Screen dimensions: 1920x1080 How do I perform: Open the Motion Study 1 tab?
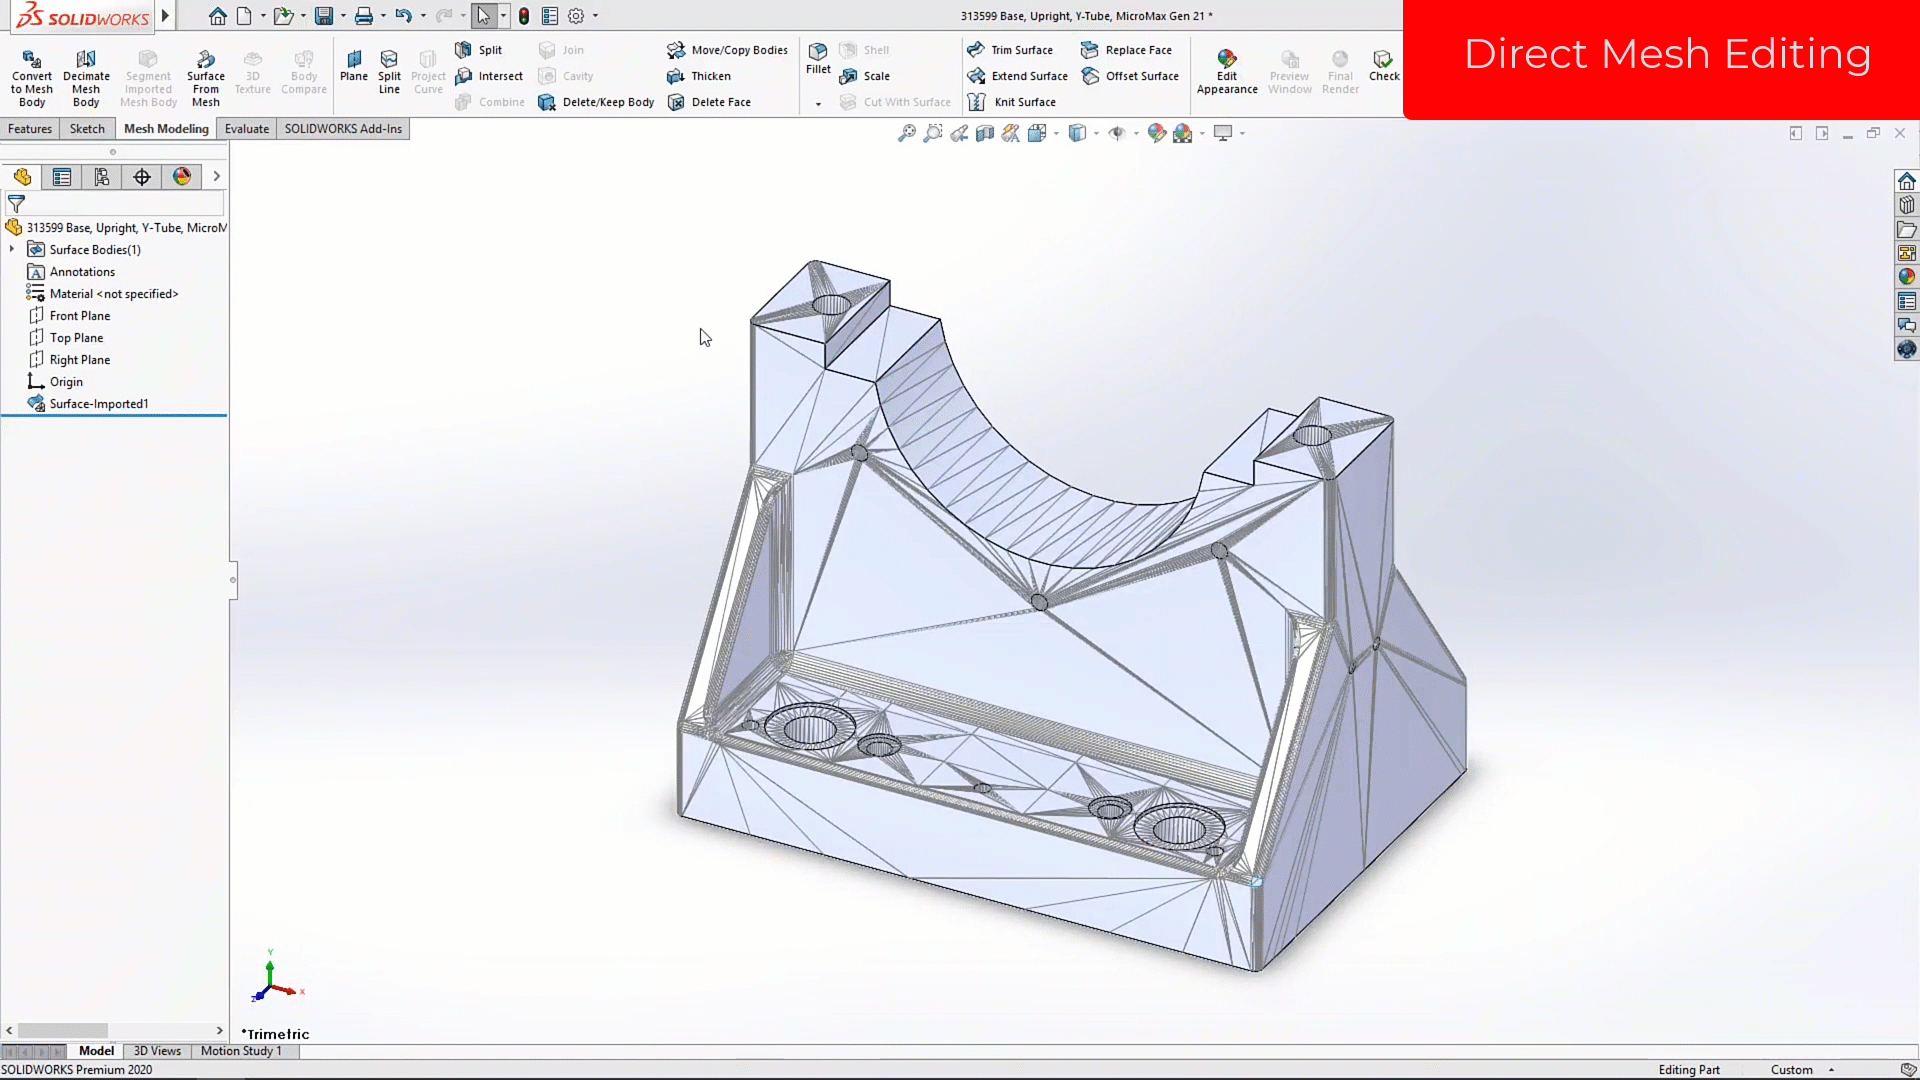pyautogui.click(x=241, y=1051)
